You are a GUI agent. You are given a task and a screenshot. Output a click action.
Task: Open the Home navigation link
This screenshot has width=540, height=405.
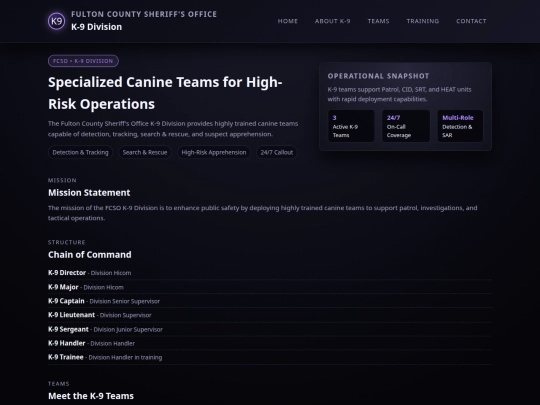pos(288,21)
